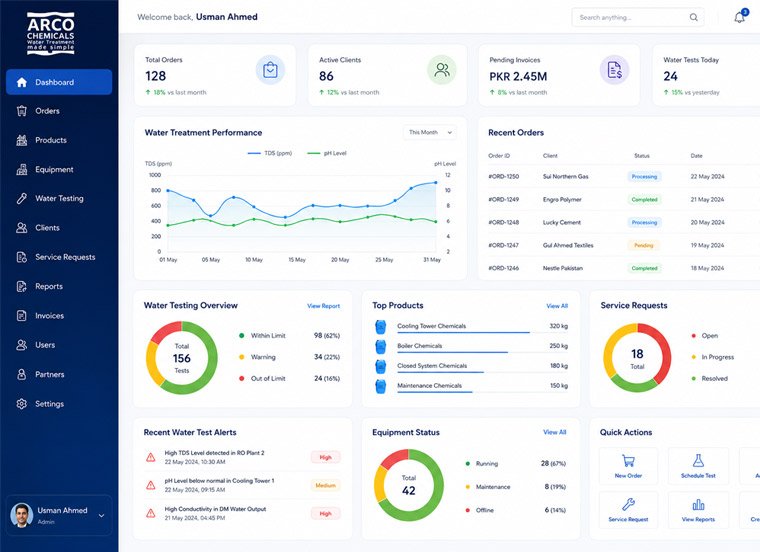
Task: Click the View Reports quick action label
Action: [x=698, y=519]
